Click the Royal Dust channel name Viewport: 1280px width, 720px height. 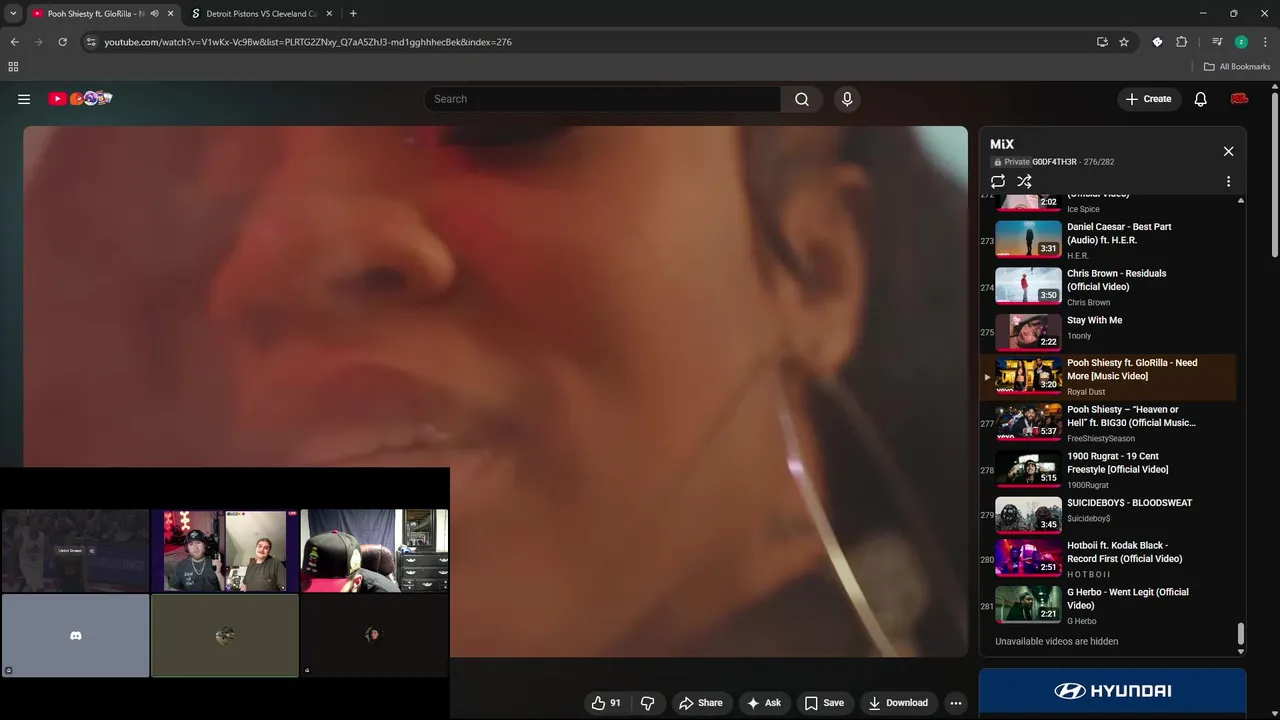pyautogui.click(x=1086, y=392)
